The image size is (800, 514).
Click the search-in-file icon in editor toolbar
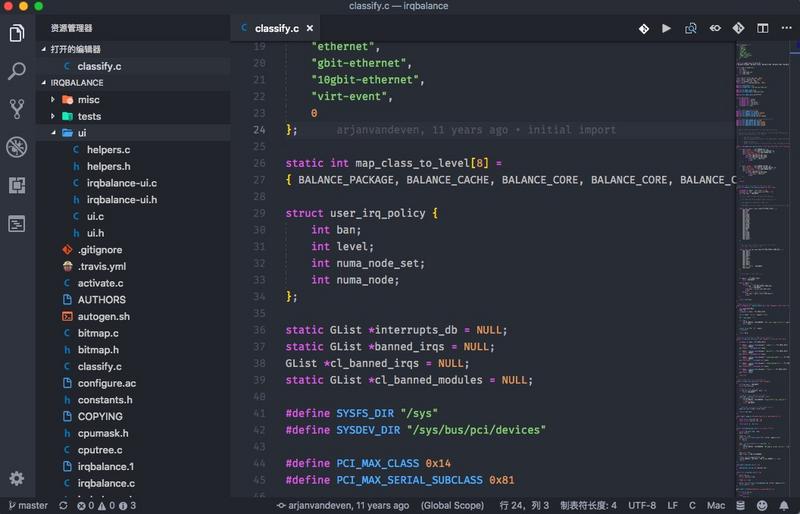[690, 28]
